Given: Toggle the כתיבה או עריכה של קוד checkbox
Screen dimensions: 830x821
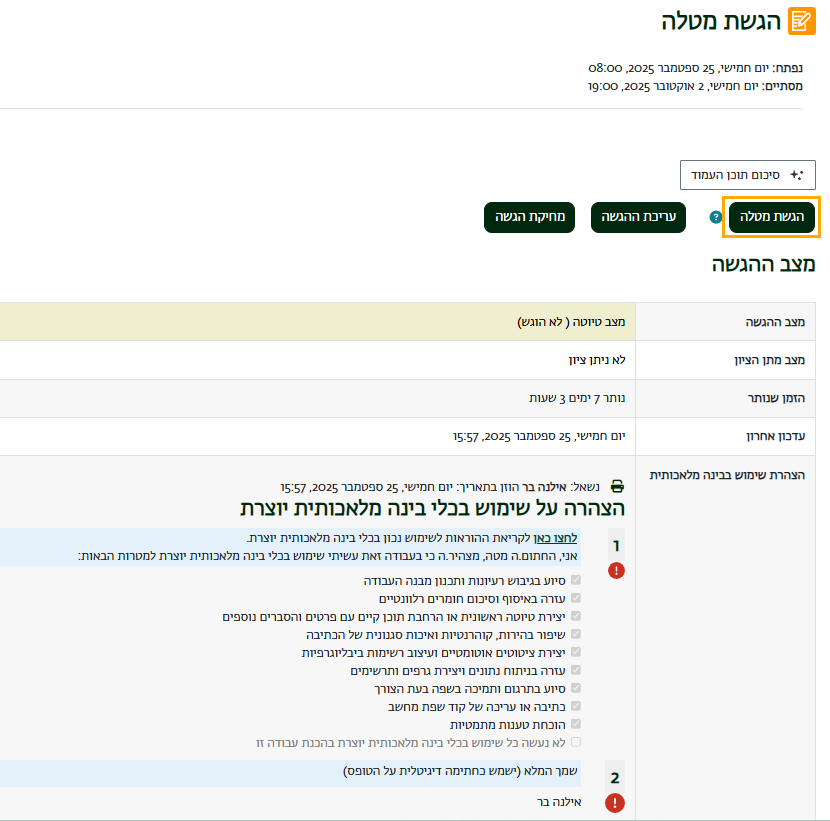Looking at the screenshot, I should 575,706.
